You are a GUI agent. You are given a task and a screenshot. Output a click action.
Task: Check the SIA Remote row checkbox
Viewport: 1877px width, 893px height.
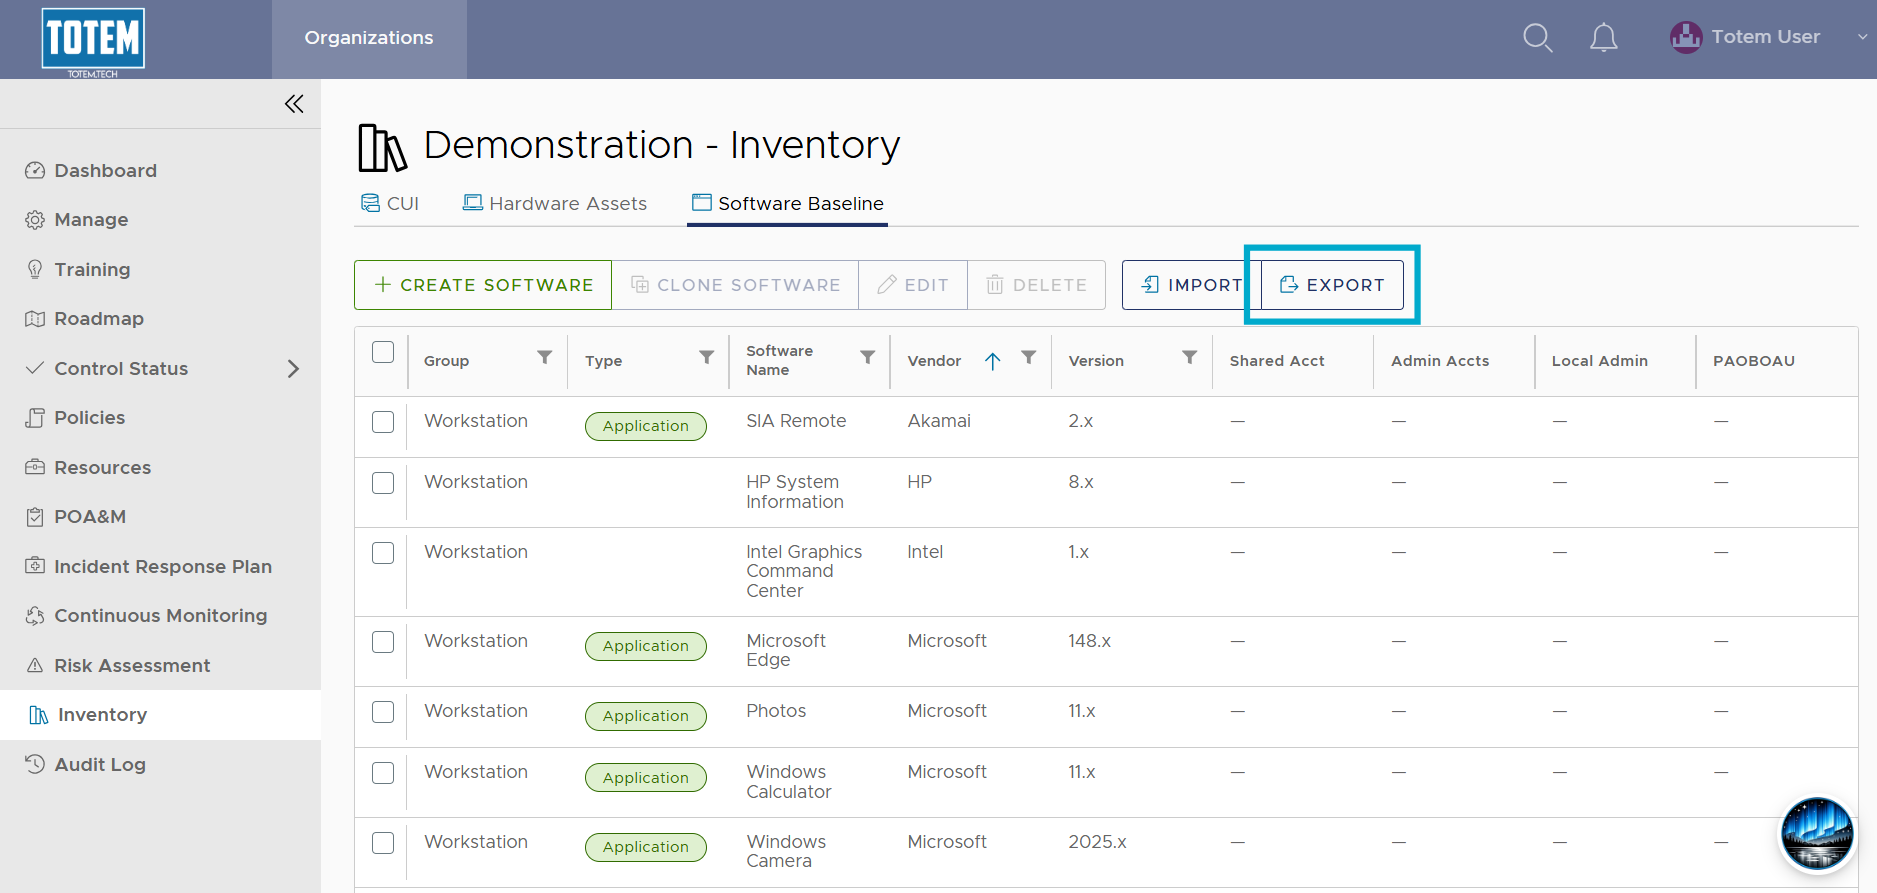(383, 422)
